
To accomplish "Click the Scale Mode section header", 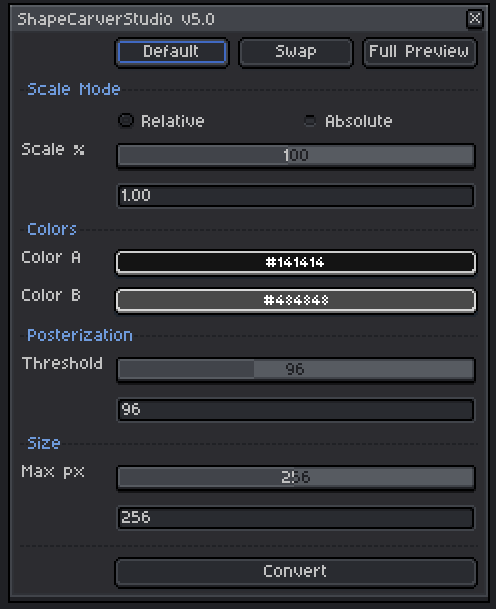I will pyautogui.click(x=73, y=89).
